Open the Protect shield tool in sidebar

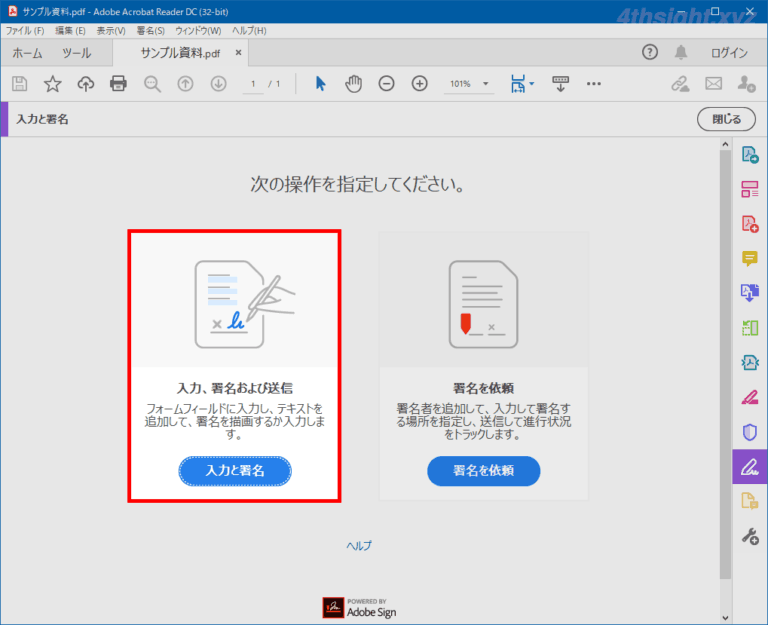pos(749,432)
